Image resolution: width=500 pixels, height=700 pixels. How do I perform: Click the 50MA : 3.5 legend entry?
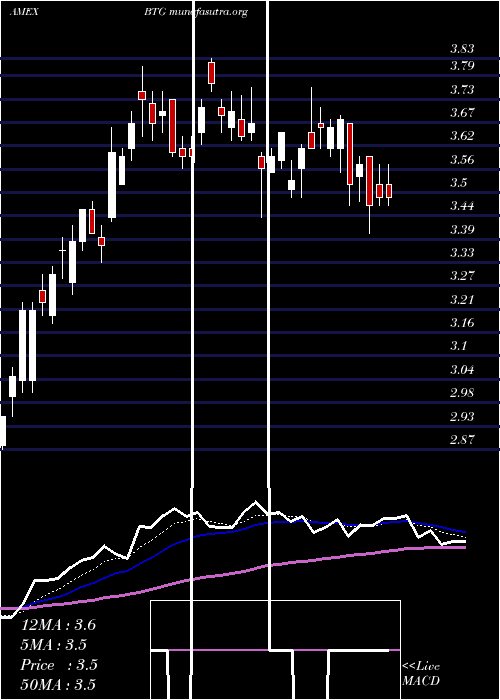tap(58, 684)
